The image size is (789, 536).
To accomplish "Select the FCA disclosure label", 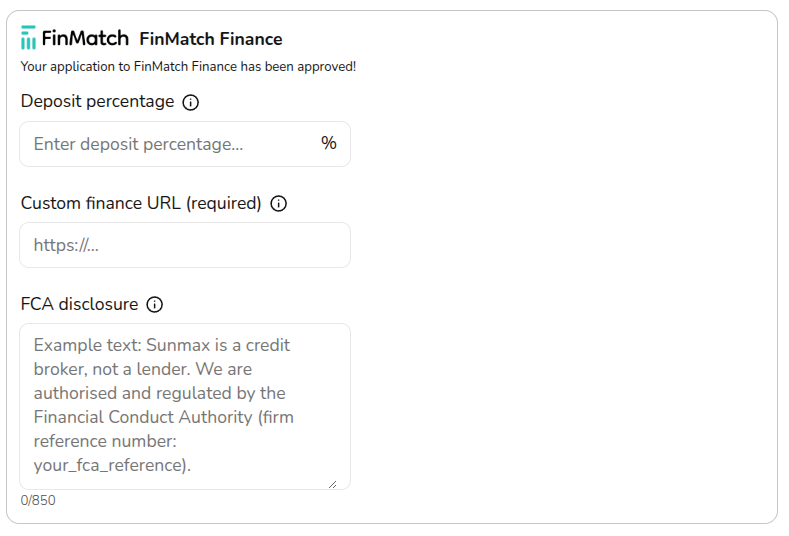I will tap(79, 305).
